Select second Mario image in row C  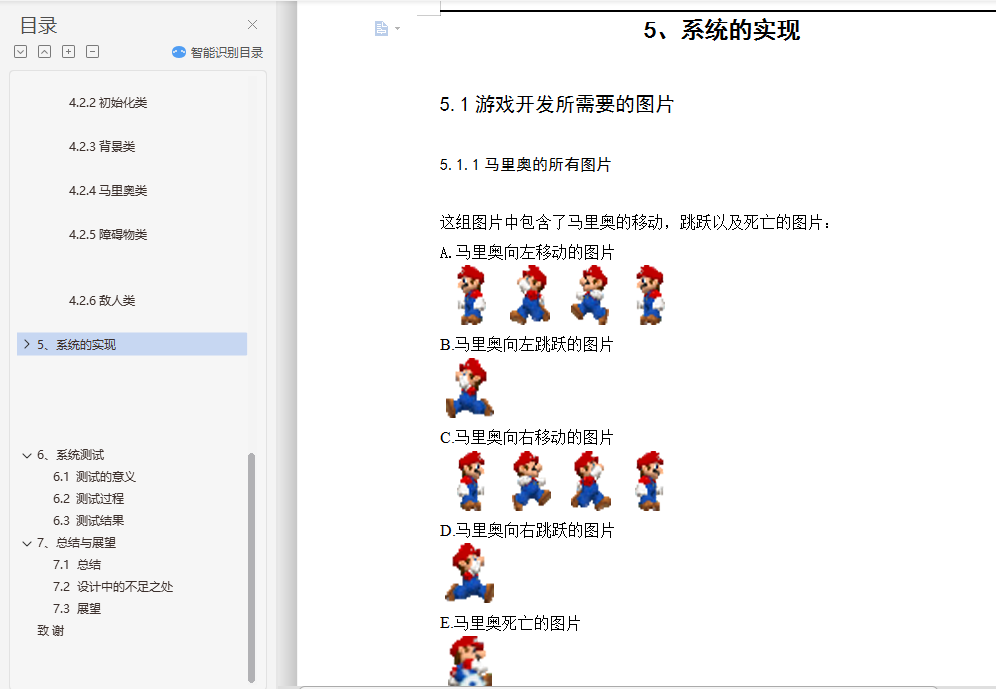pos(531,481)
